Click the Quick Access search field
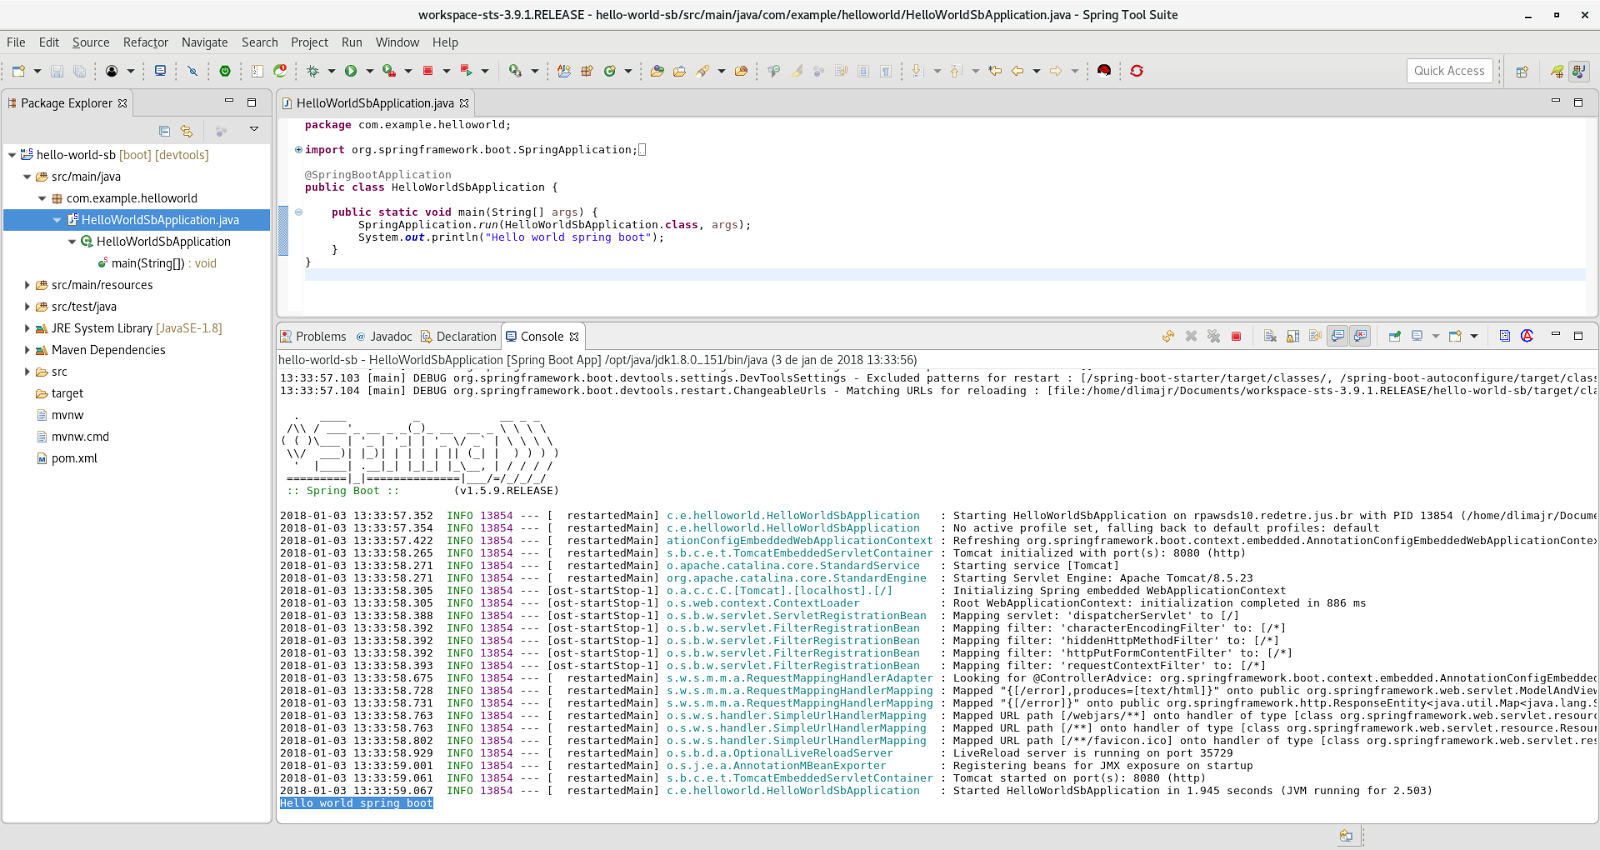This screenshot has width=1600, height=850. click(1449, 71)
